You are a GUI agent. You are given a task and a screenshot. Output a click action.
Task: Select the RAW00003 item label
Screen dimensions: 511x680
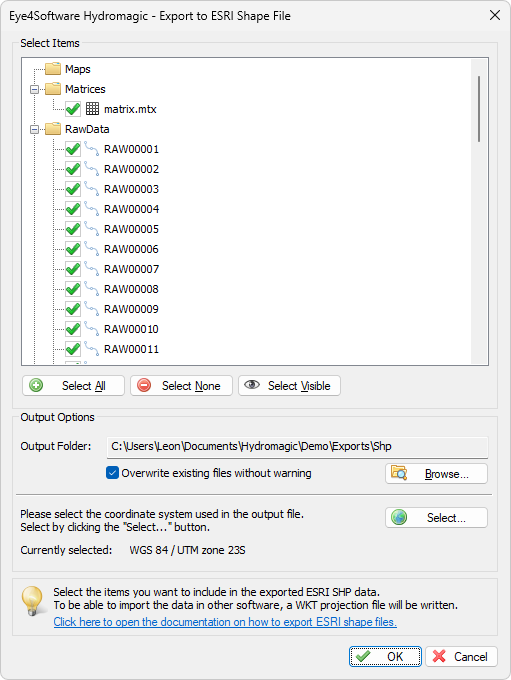(131, 189)
